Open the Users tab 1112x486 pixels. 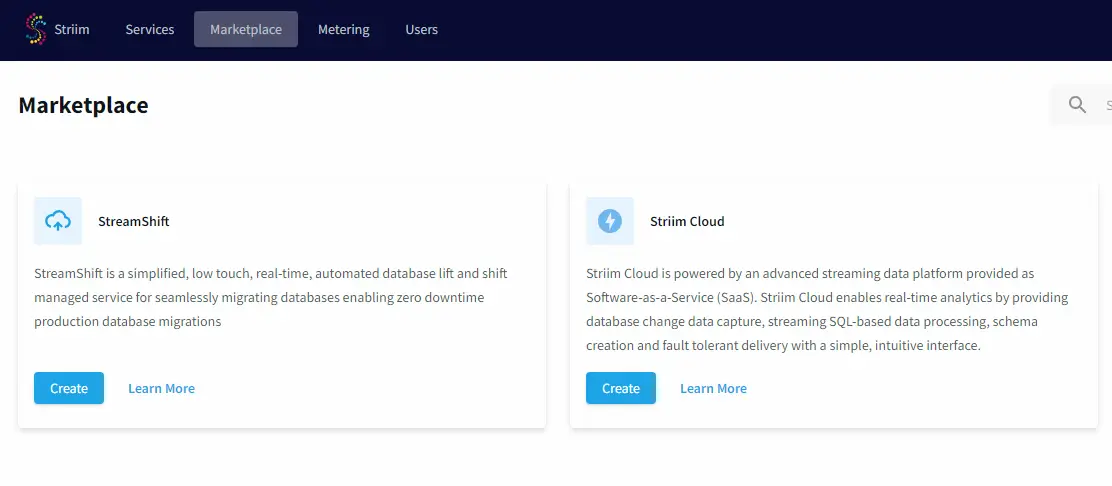421,30
